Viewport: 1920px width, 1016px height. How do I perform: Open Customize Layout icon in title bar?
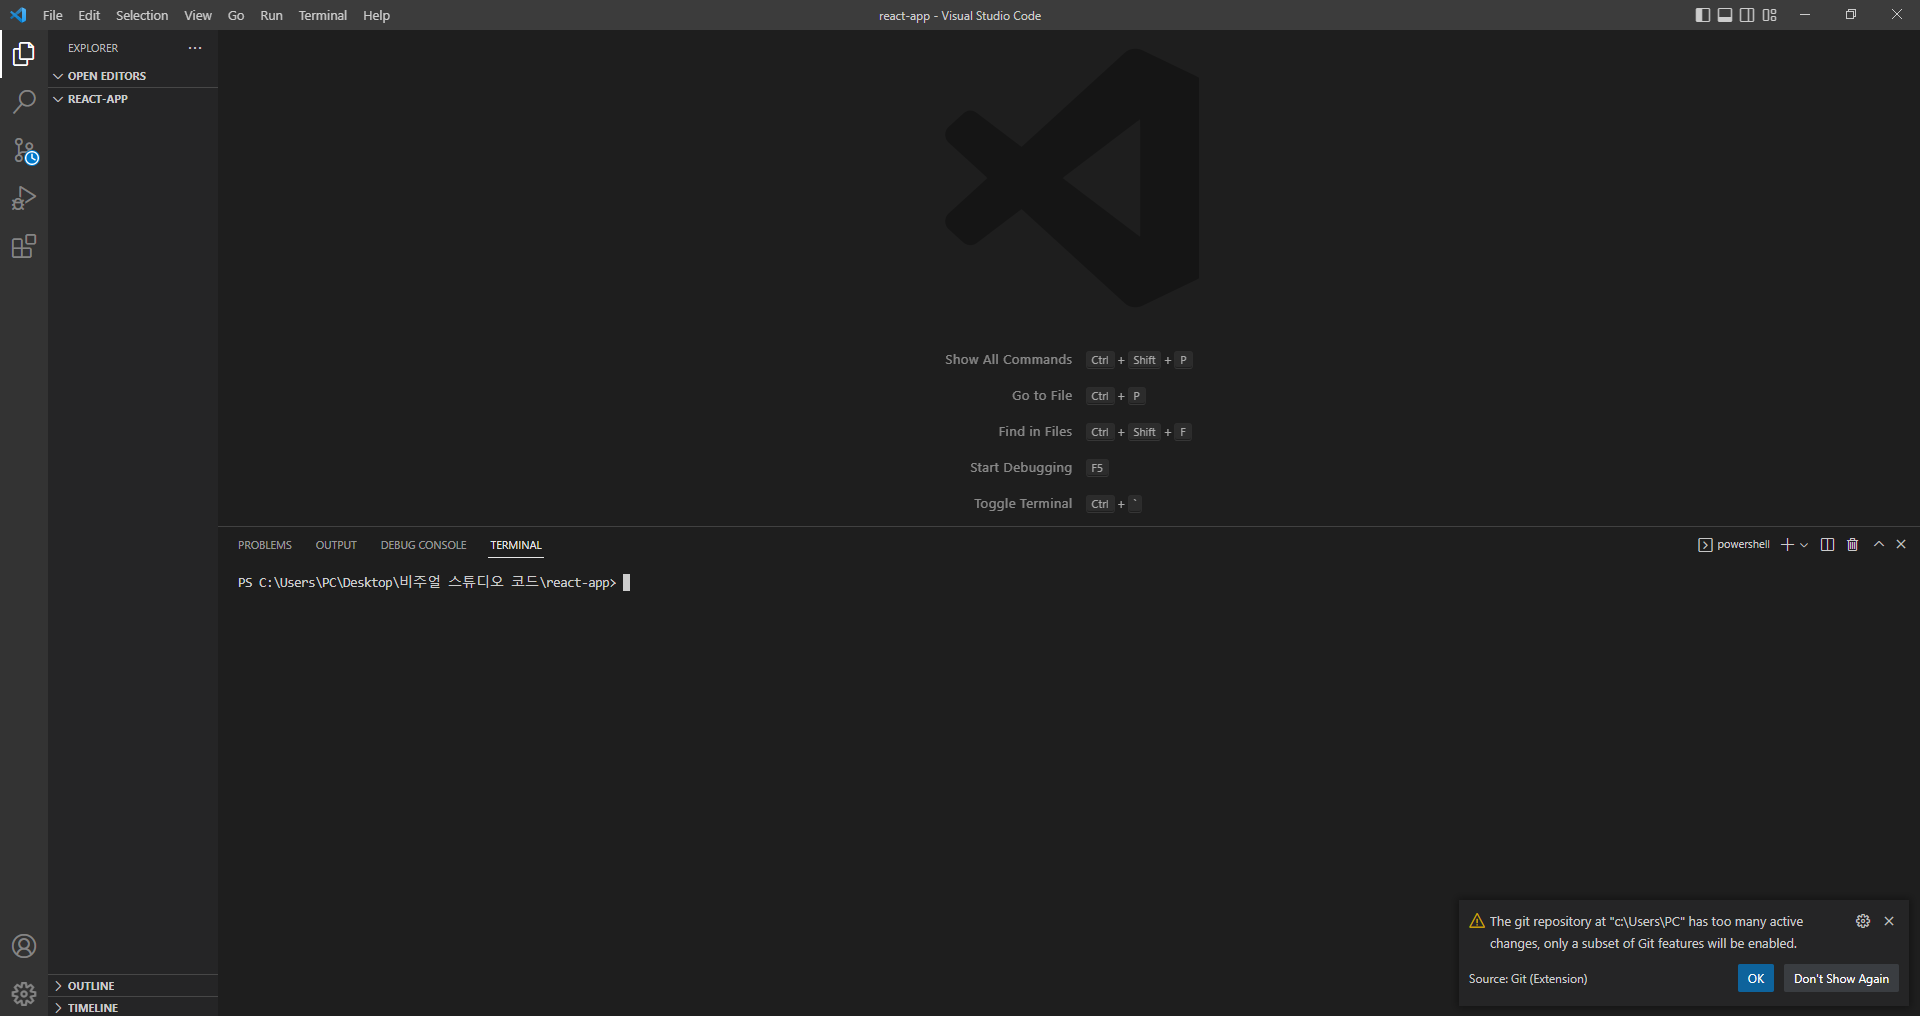[1770, 15]
